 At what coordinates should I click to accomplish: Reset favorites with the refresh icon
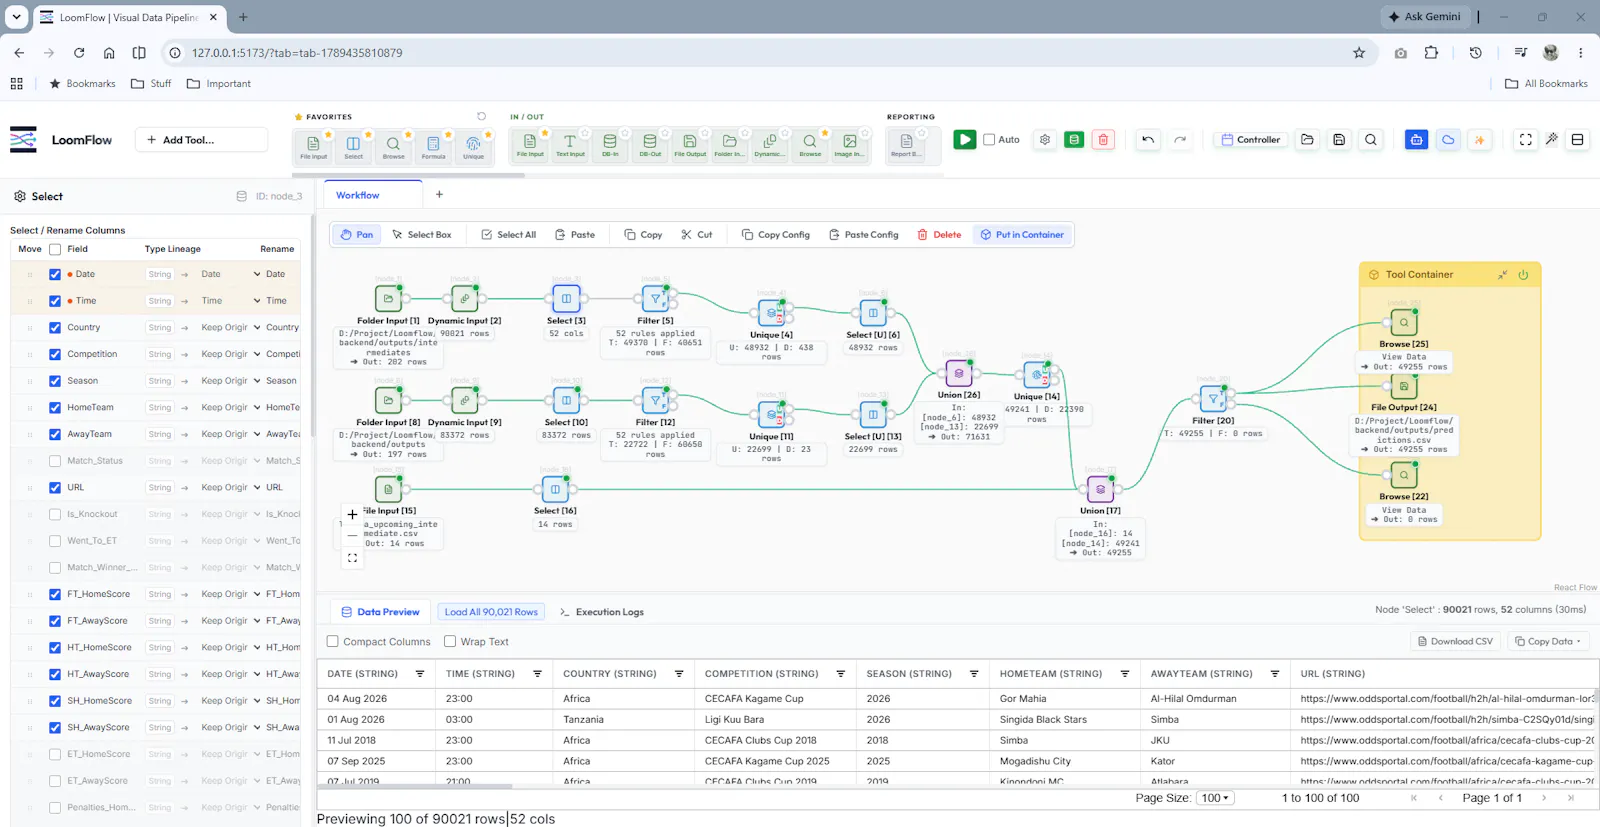[481, 116]
